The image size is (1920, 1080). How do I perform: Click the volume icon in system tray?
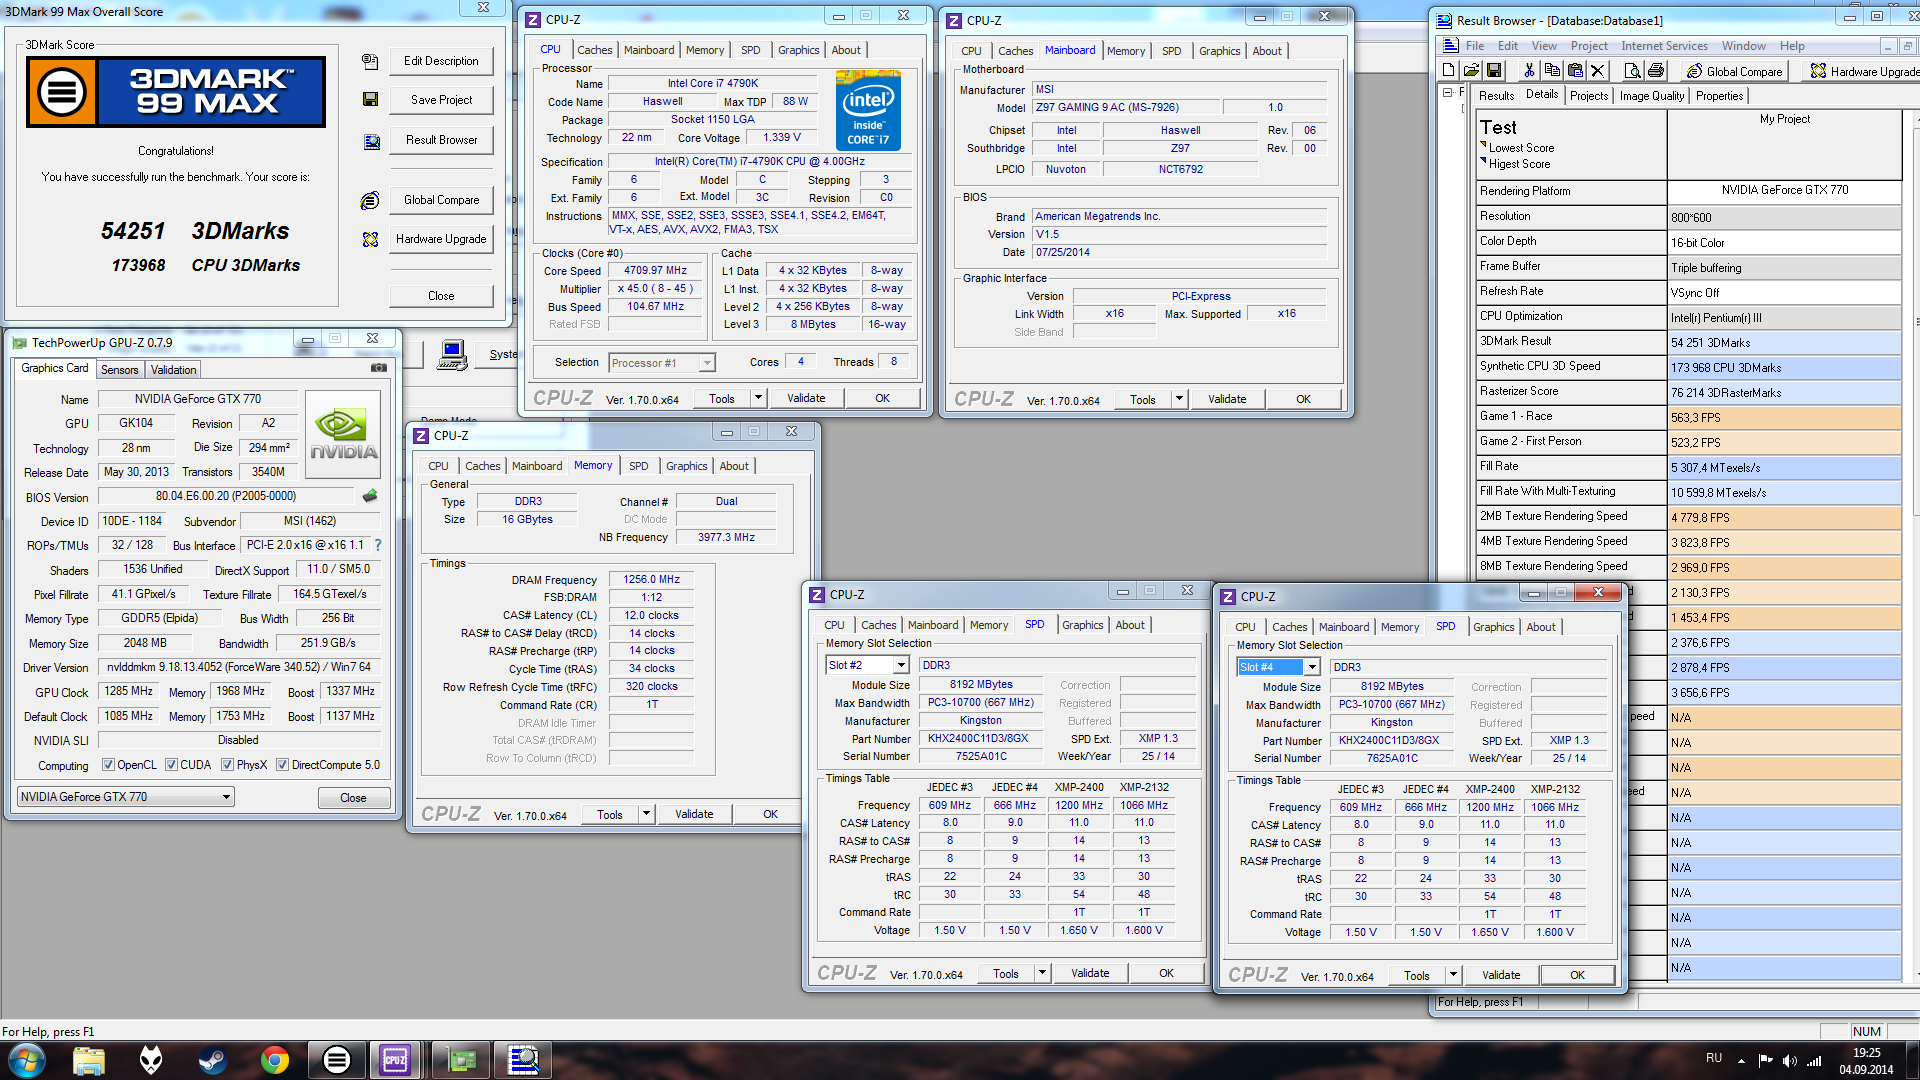[1789, 1060]
